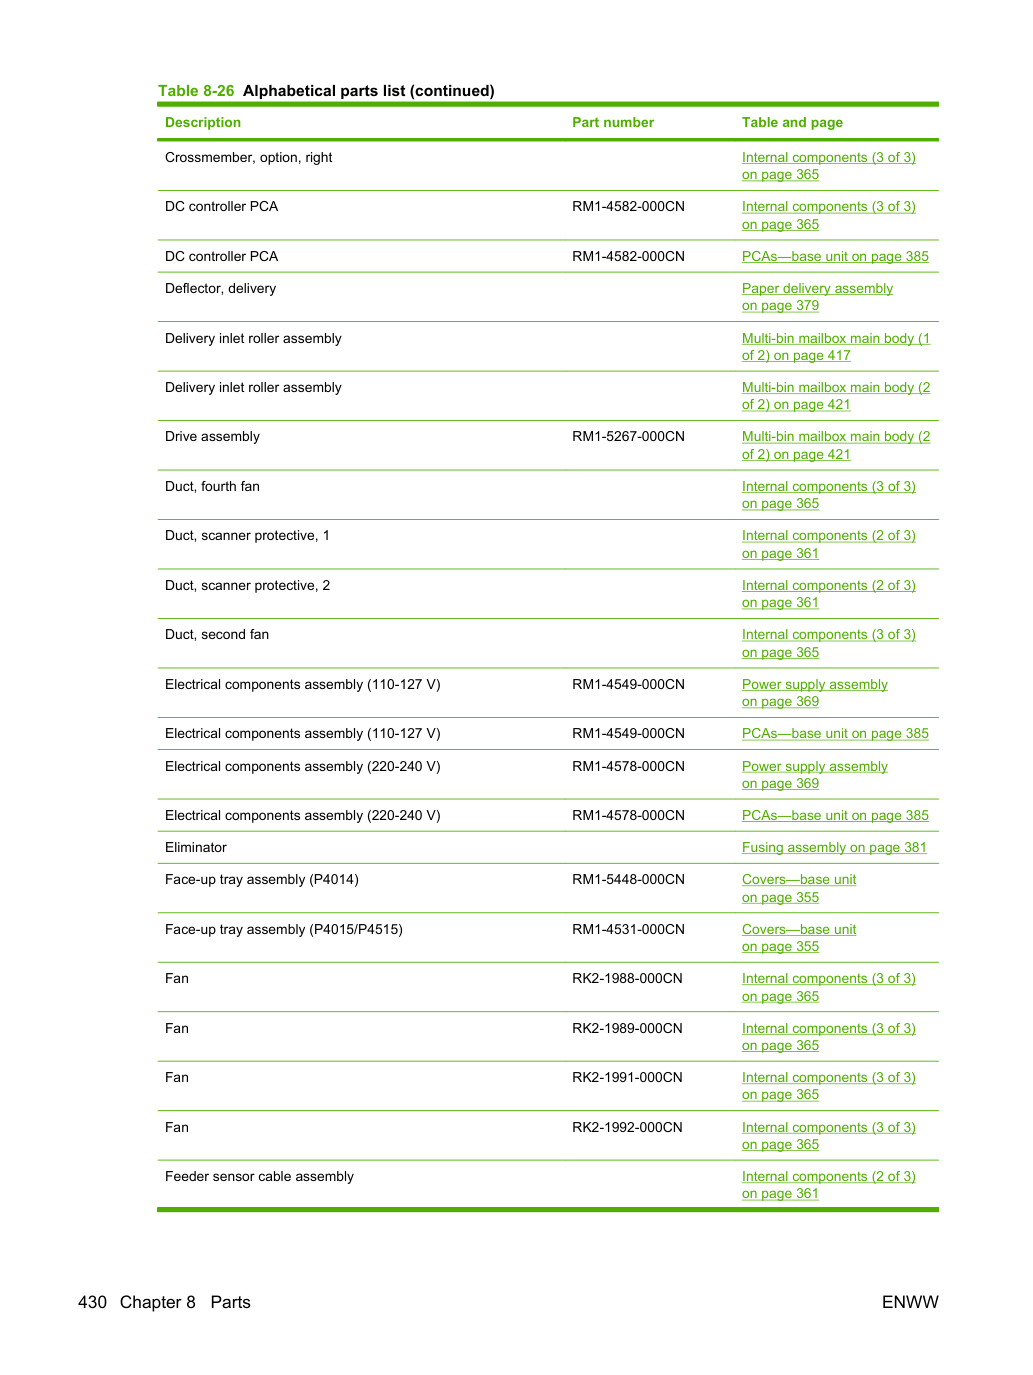Open link for Feeder sensor cable assembly

click(828, 1185)
